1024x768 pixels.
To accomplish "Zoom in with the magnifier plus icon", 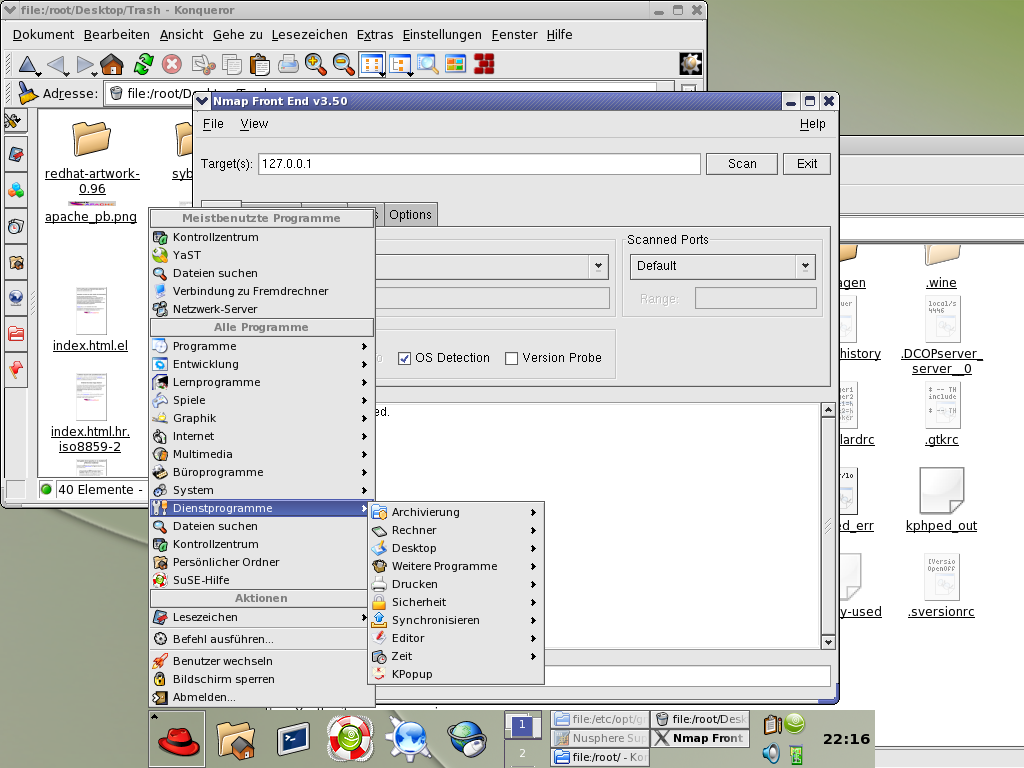I will (x=315, y=65).
